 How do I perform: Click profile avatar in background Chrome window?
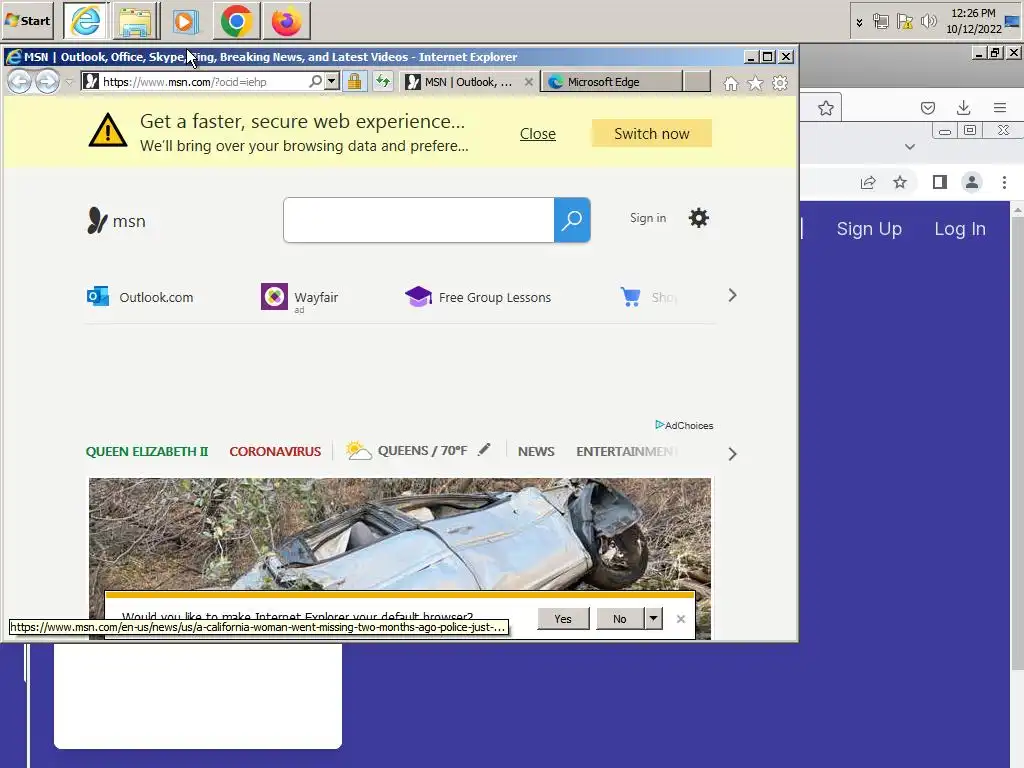pyautogui.click(x=972, y=182)
